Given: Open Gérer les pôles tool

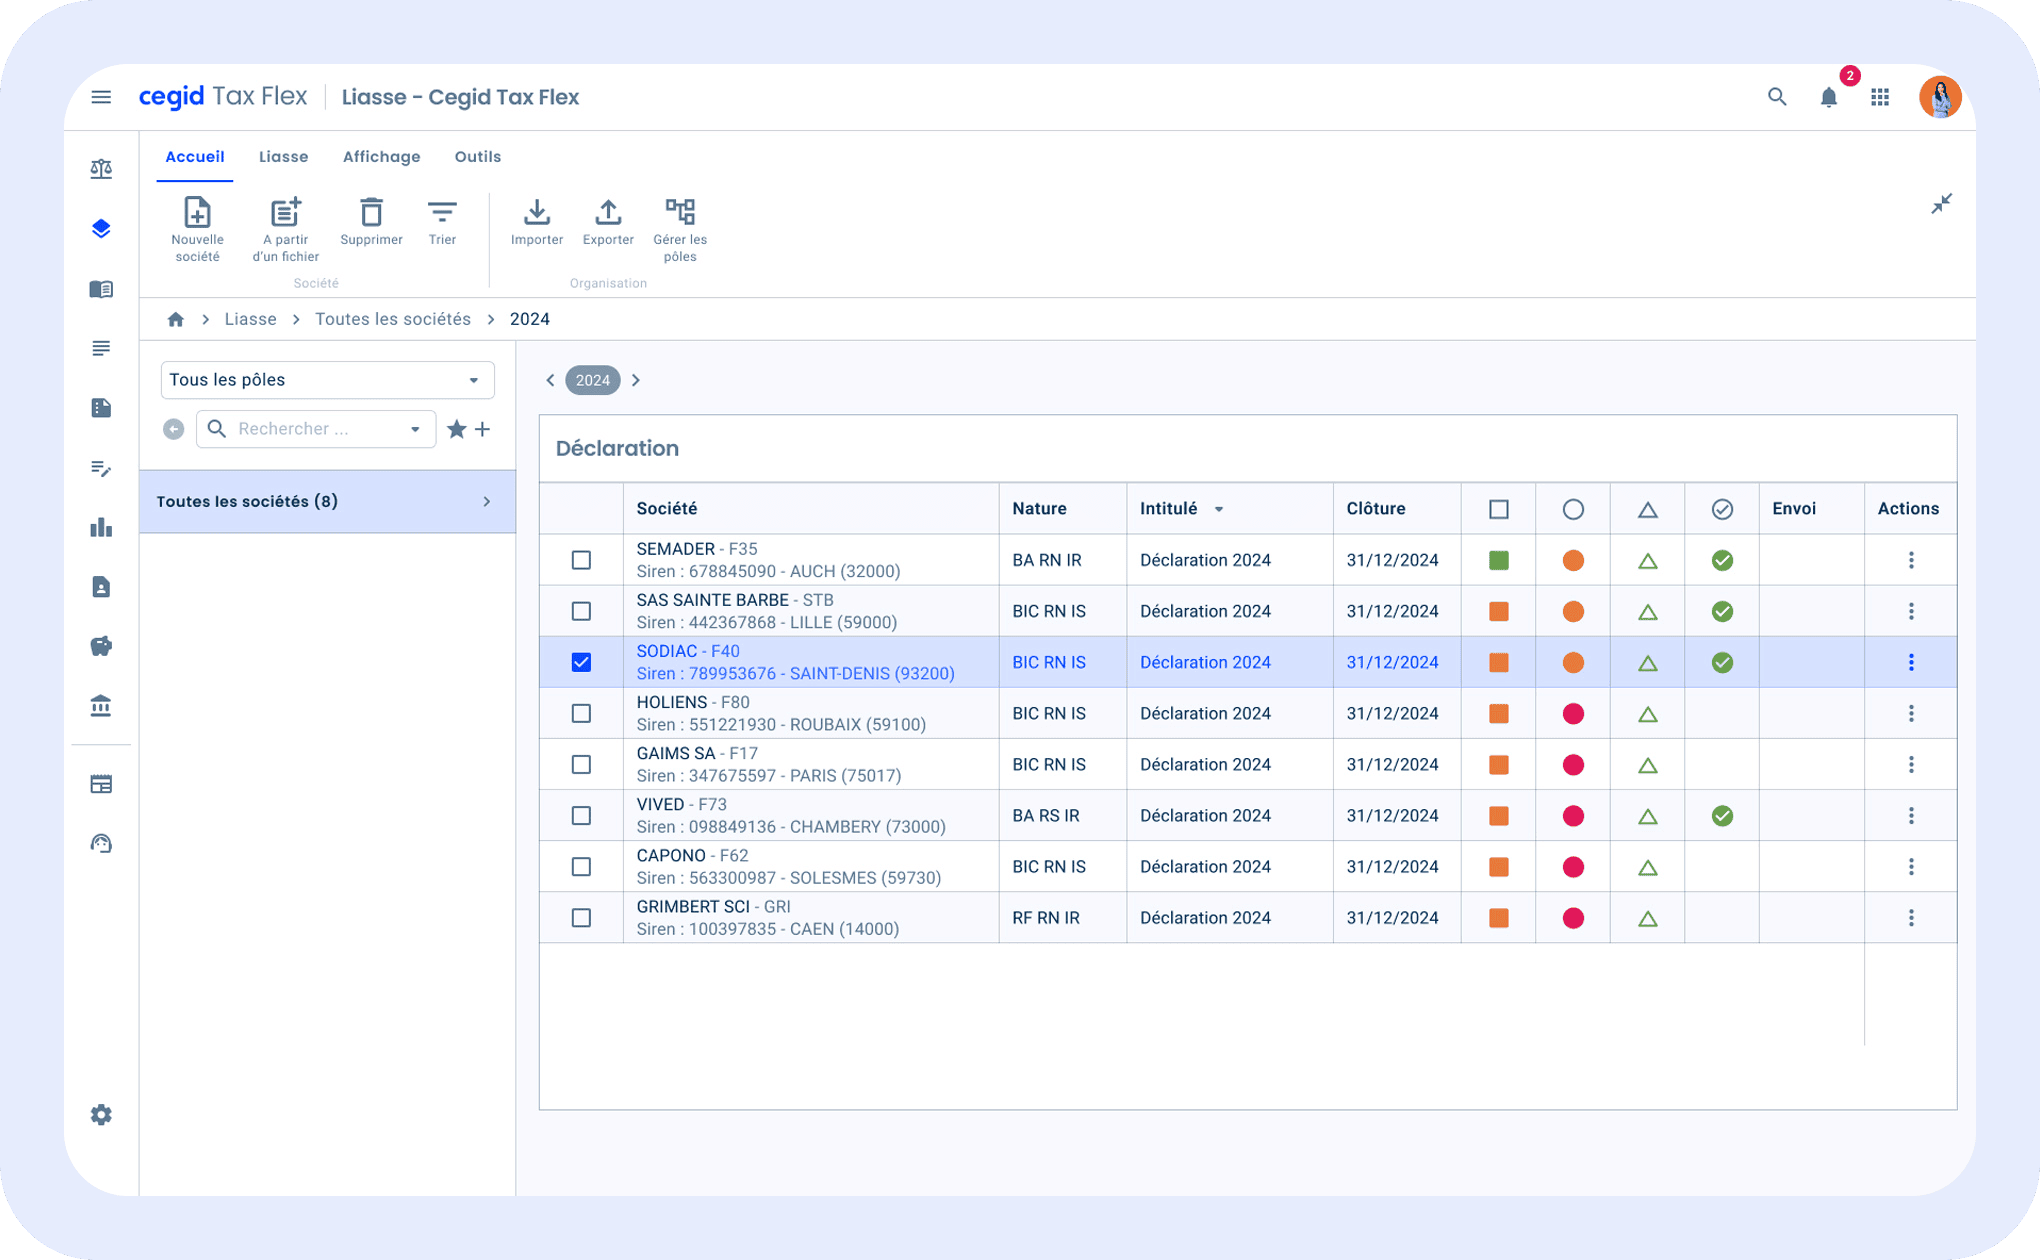Looking at the screenshot, I should coord(680,213).
